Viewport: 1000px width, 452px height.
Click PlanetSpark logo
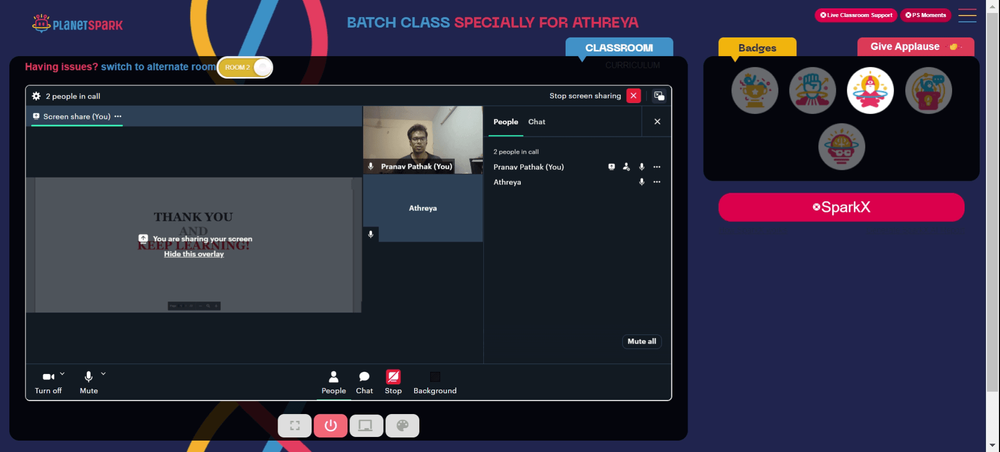click(x=77, y=24)
